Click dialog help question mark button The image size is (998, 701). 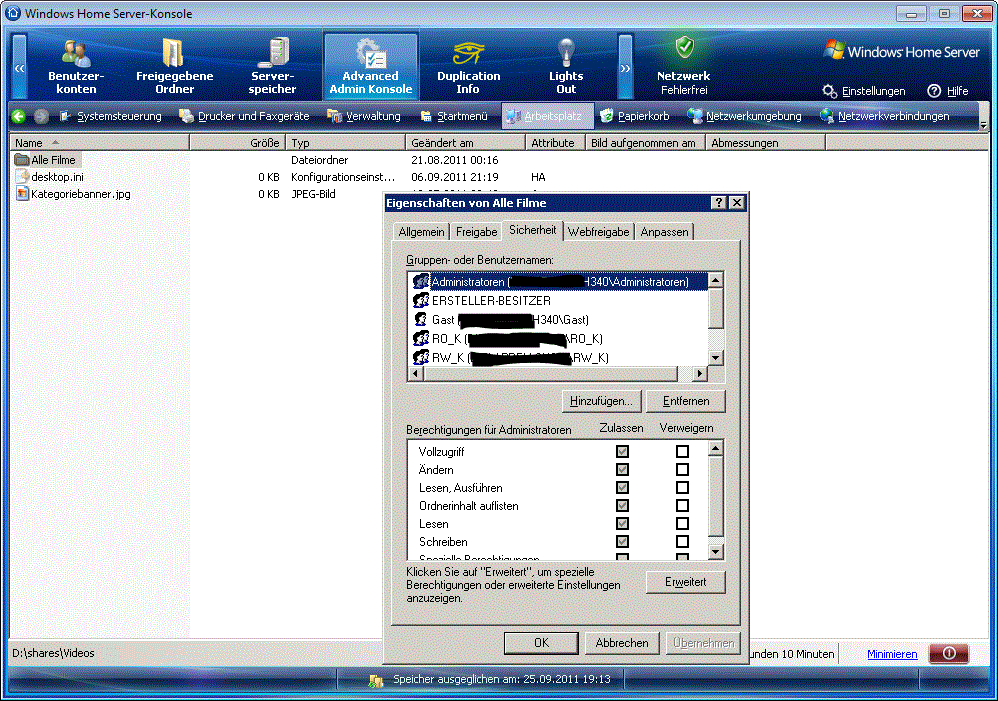pyautogui.click(x=719, y=202)
